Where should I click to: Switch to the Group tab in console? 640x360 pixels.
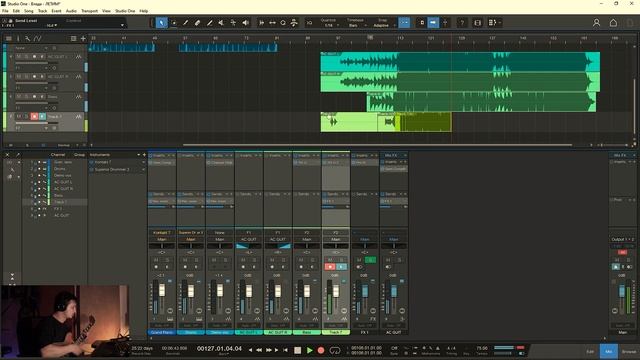79,155
